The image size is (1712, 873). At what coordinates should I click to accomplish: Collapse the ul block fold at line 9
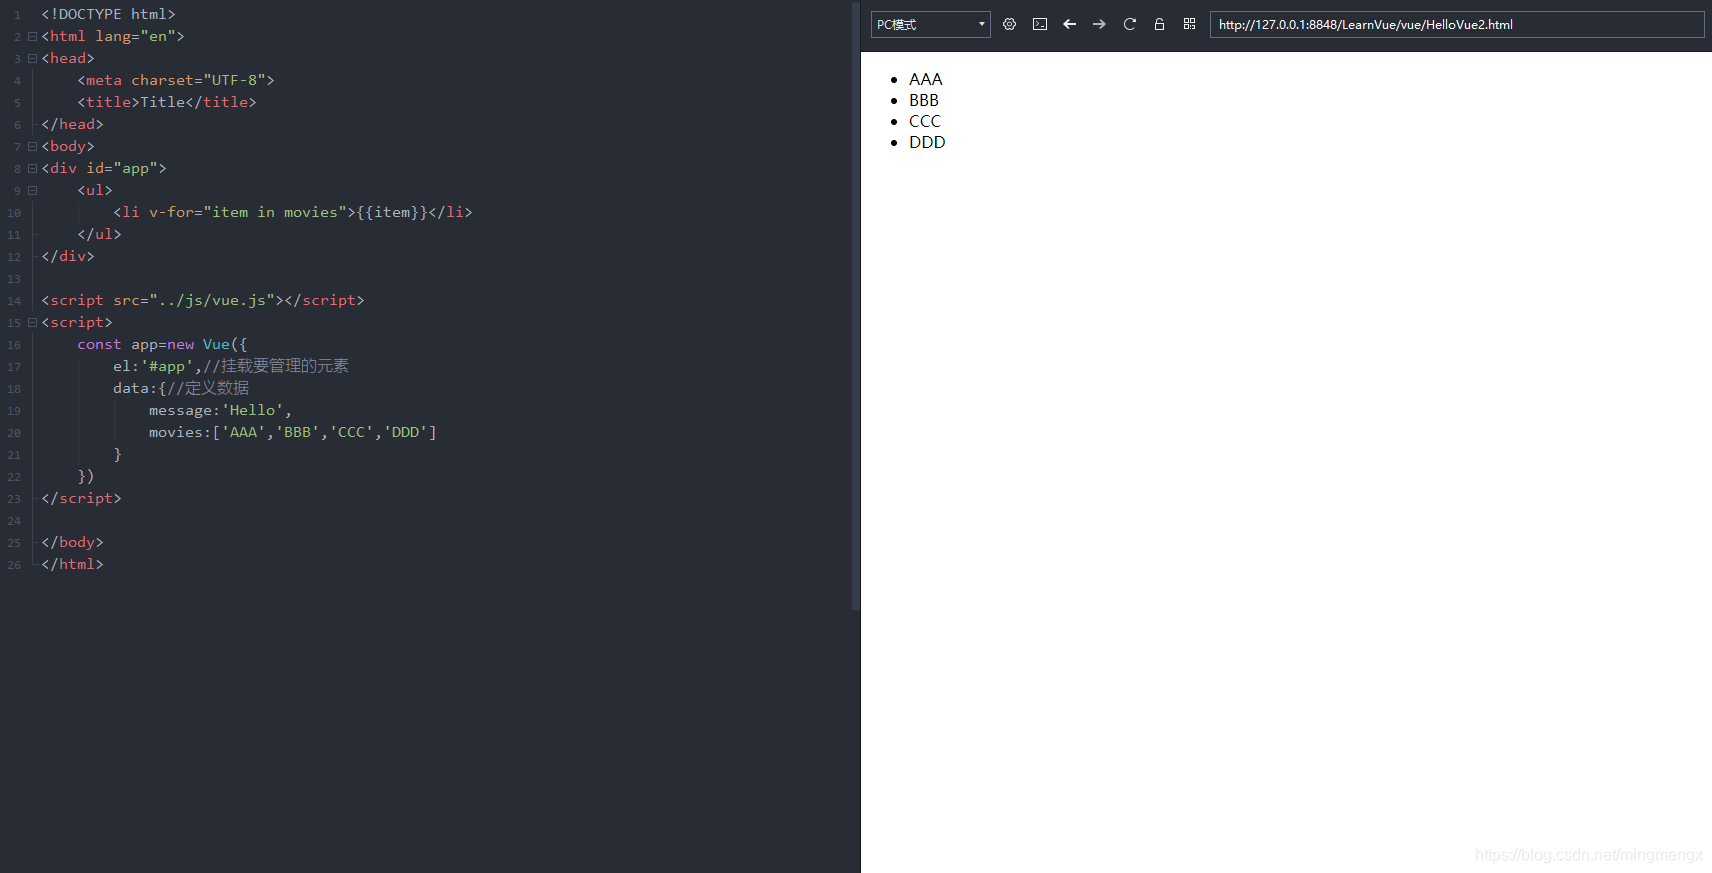(x=32, y=190)
